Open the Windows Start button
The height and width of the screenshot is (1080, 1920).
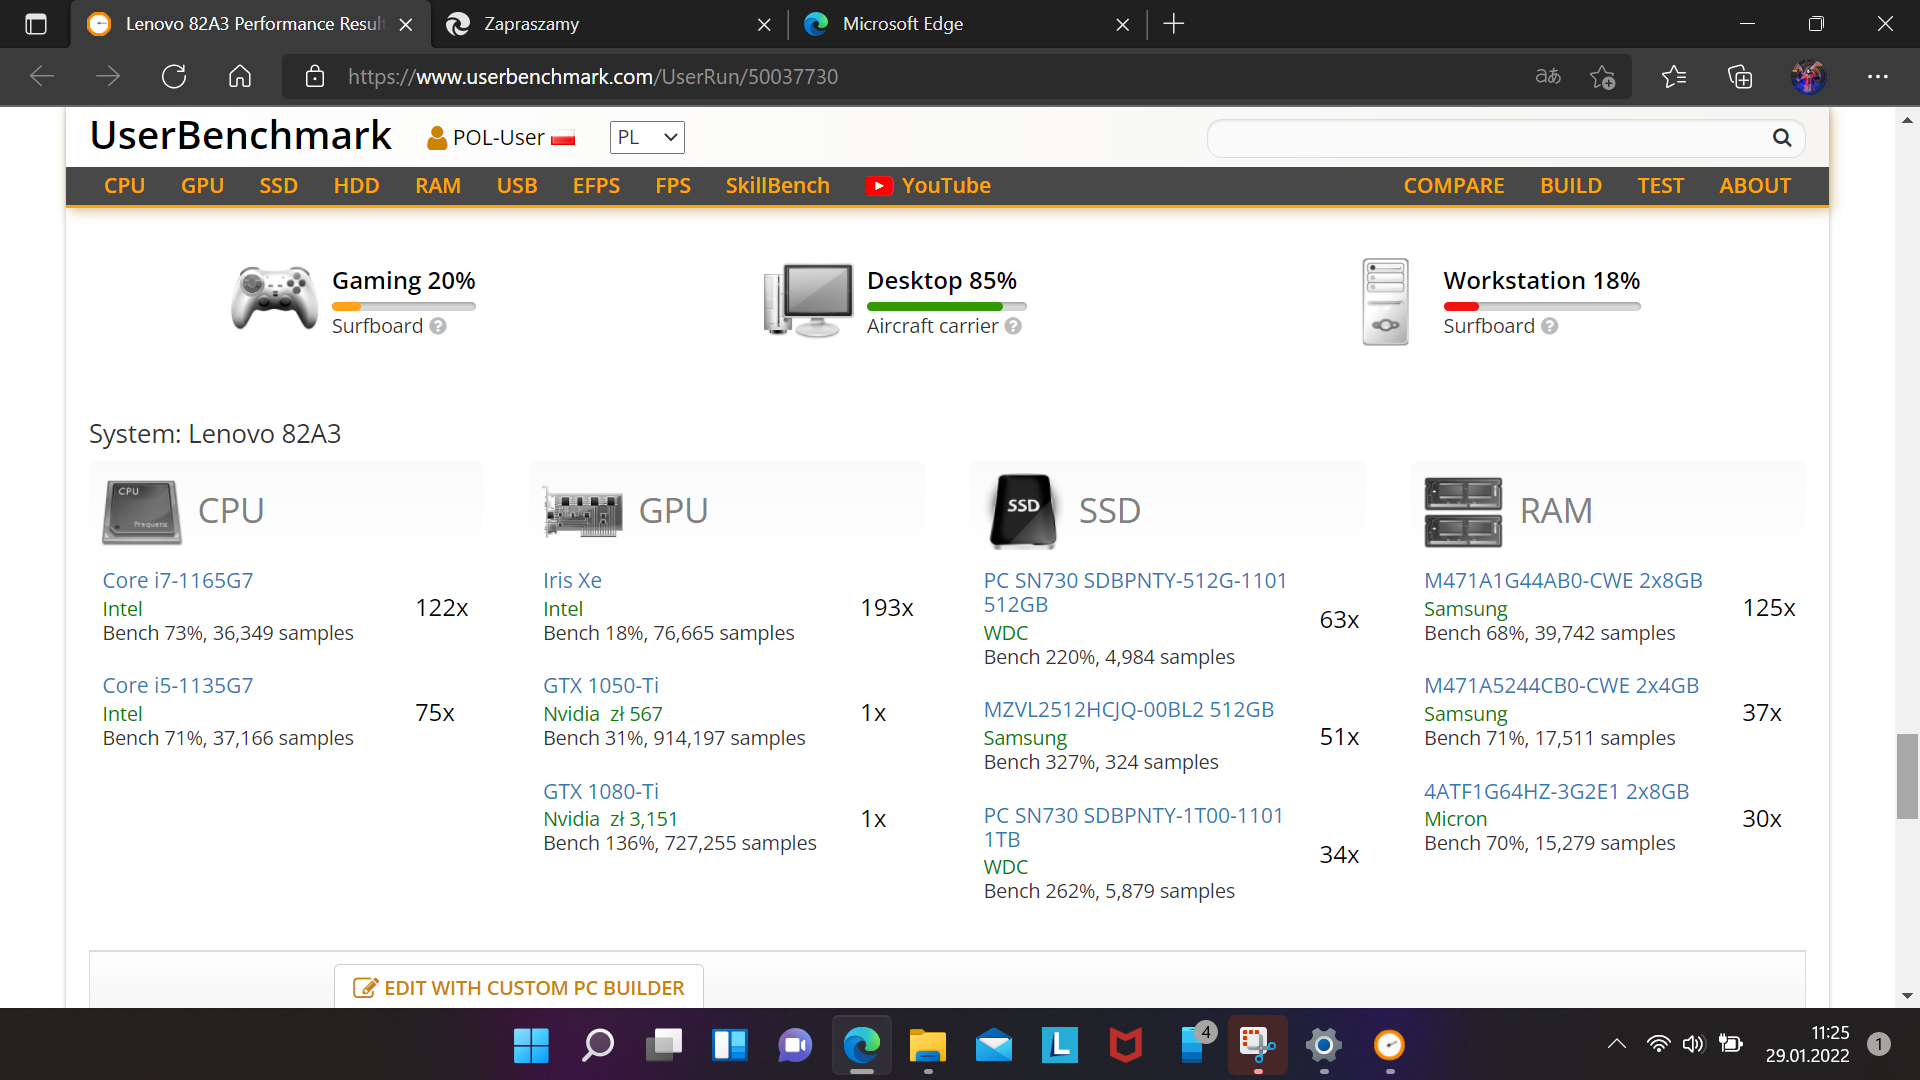[531, 1046]
